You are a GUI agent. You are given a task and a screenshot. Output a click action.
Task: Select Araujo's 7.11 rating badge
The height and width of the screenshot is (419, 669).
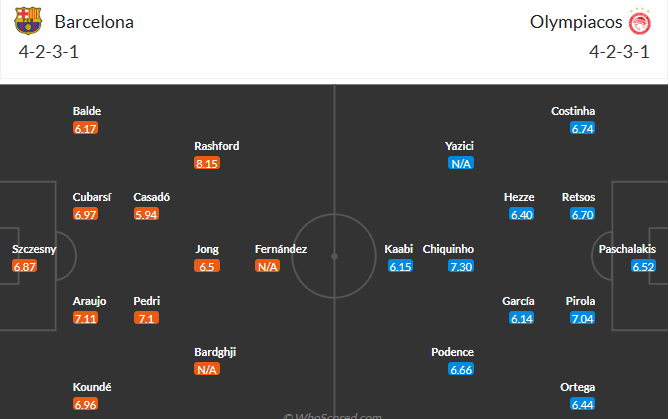coord(86,318)
